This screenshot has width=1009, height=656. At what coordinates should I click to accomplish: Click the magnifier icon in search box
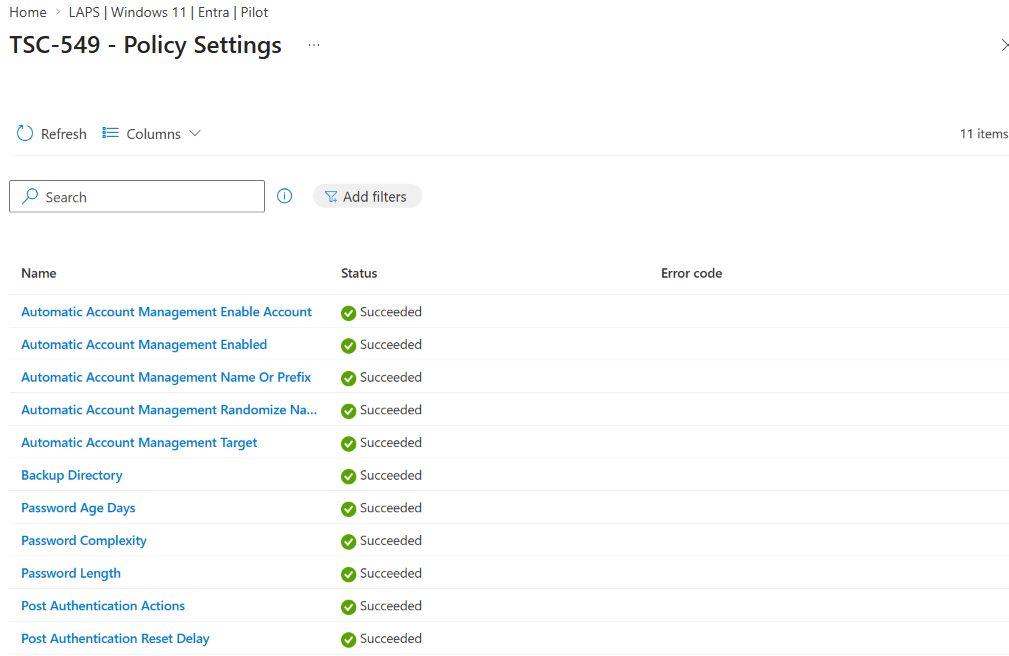pos(30,196)
